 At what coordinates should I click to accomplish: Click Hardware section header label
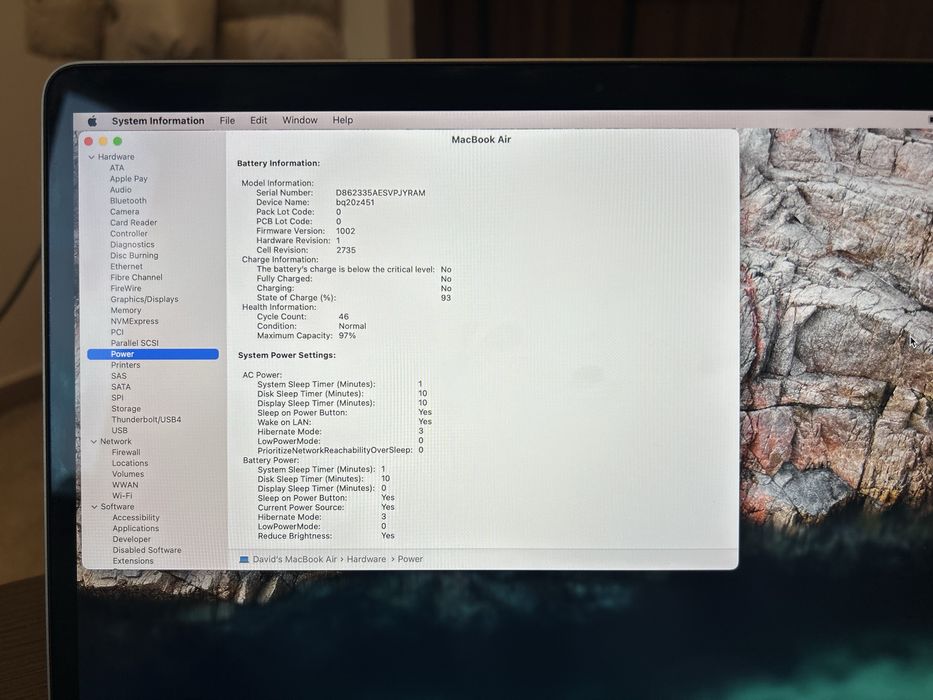point(116,157)
